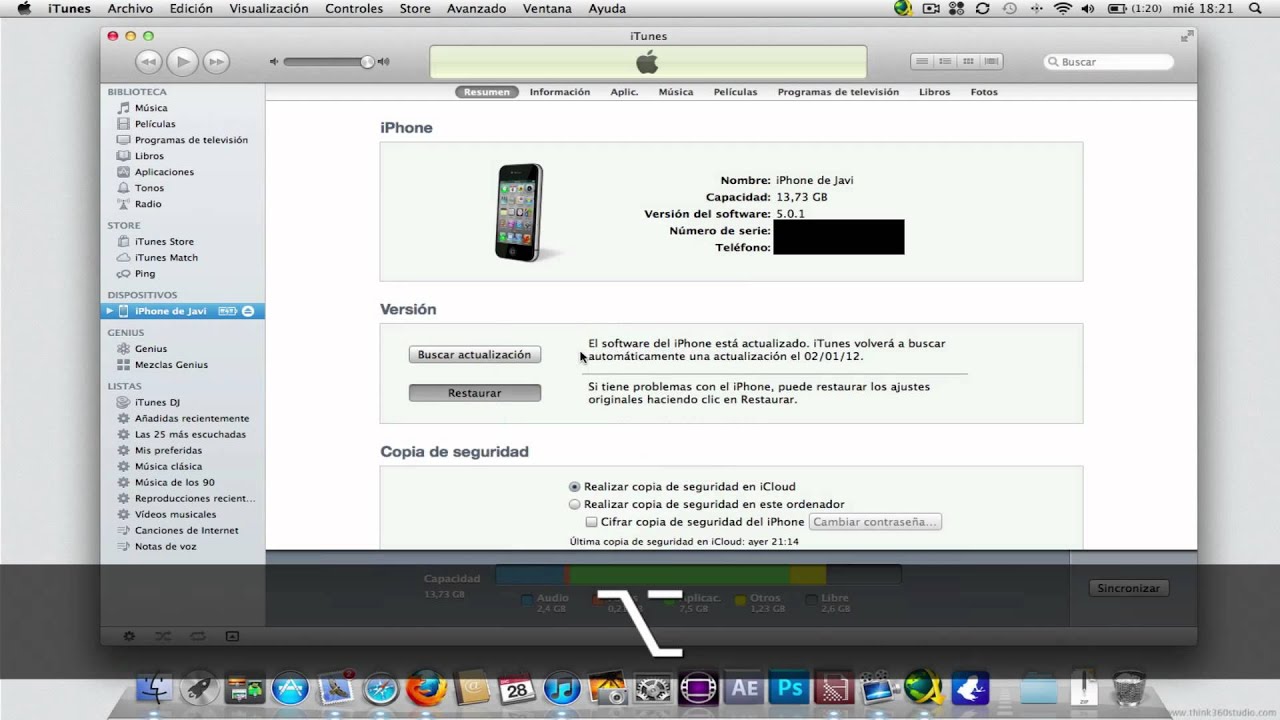This screenshot has width=1280, height=720.
Task: Click the Time Machine menu bar icon
Action: 1009,8
